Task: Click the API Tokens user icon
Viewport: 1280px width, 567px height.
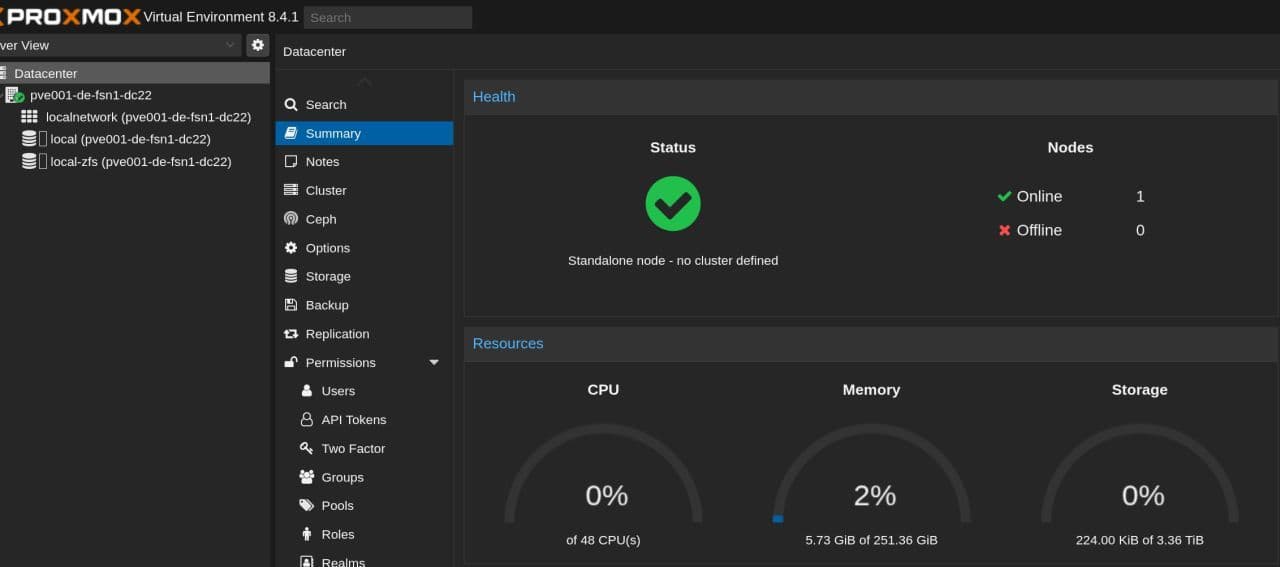Action: point(307,420)
